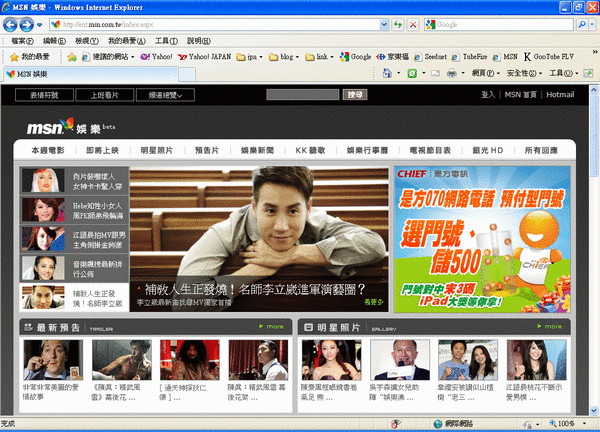Click the 搜尋 search button

click(x=355, y=95)
